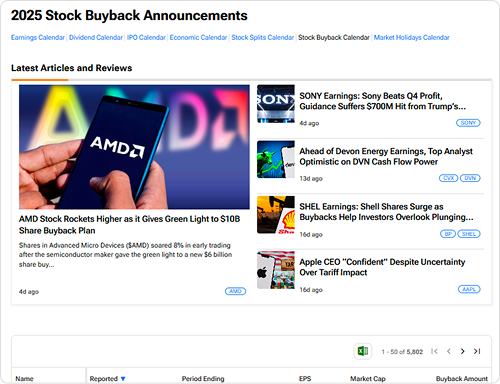Image resolution: width=500 pixels, height=384 pixels.
Task: Read Apple CEO Confident article
Action: [382, 267]
